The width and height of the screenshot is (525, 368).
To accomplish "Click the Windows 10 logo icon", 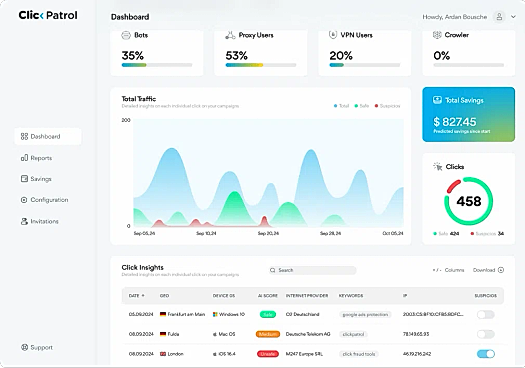I will coord(215,314).
